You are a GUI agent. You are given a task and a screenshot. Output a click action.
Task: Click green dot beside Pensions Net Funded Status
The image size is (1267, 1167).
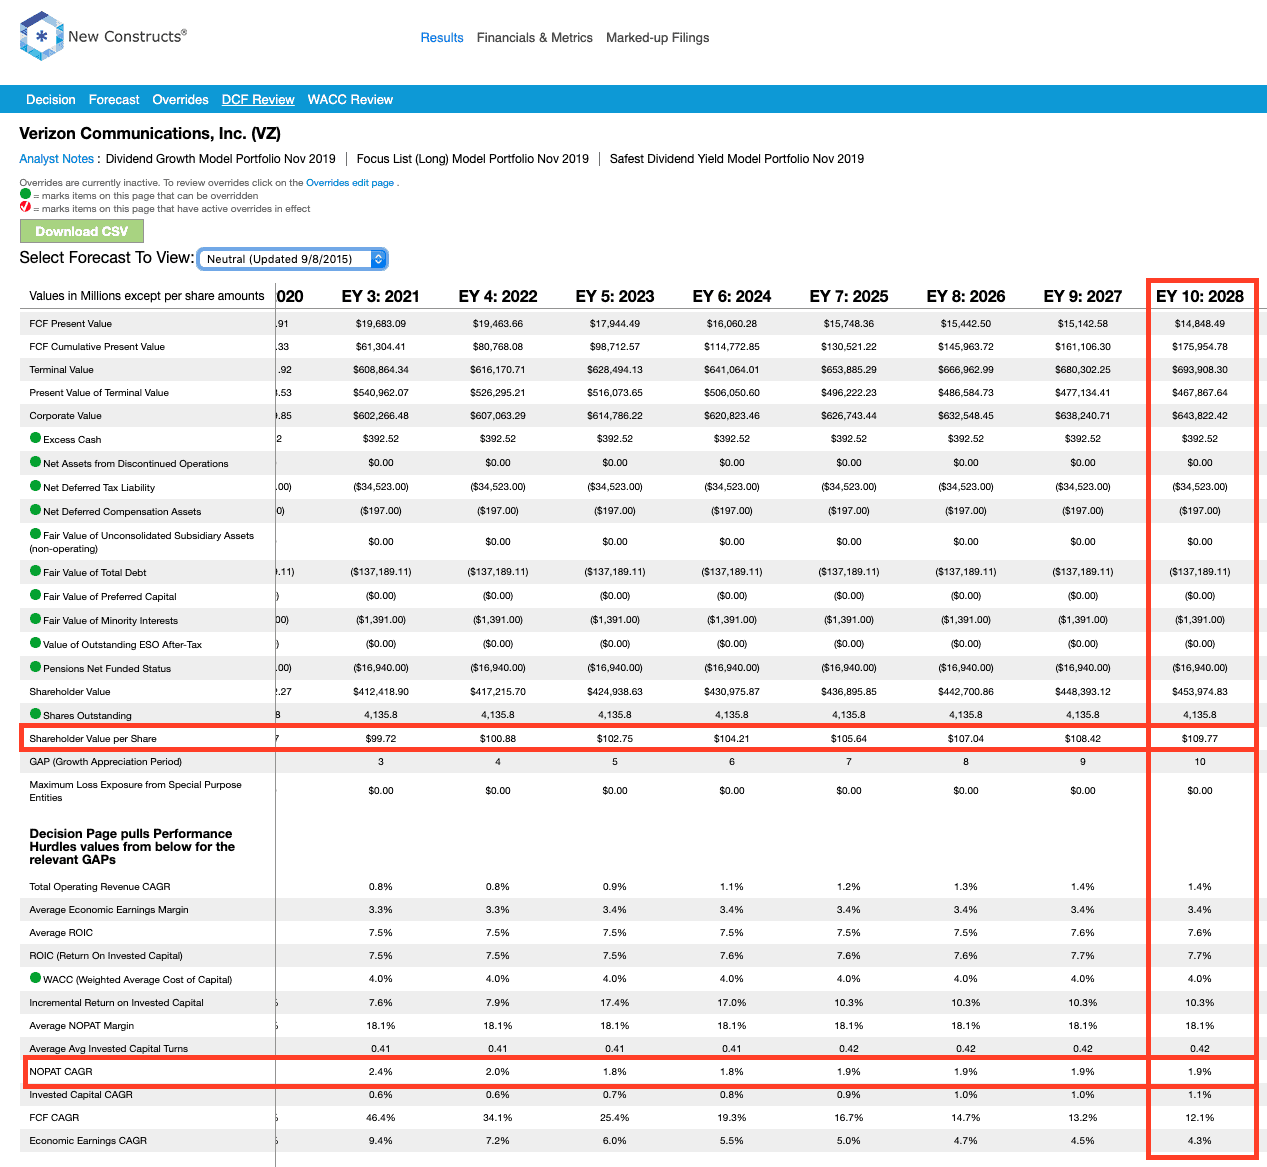coord(35,667)
